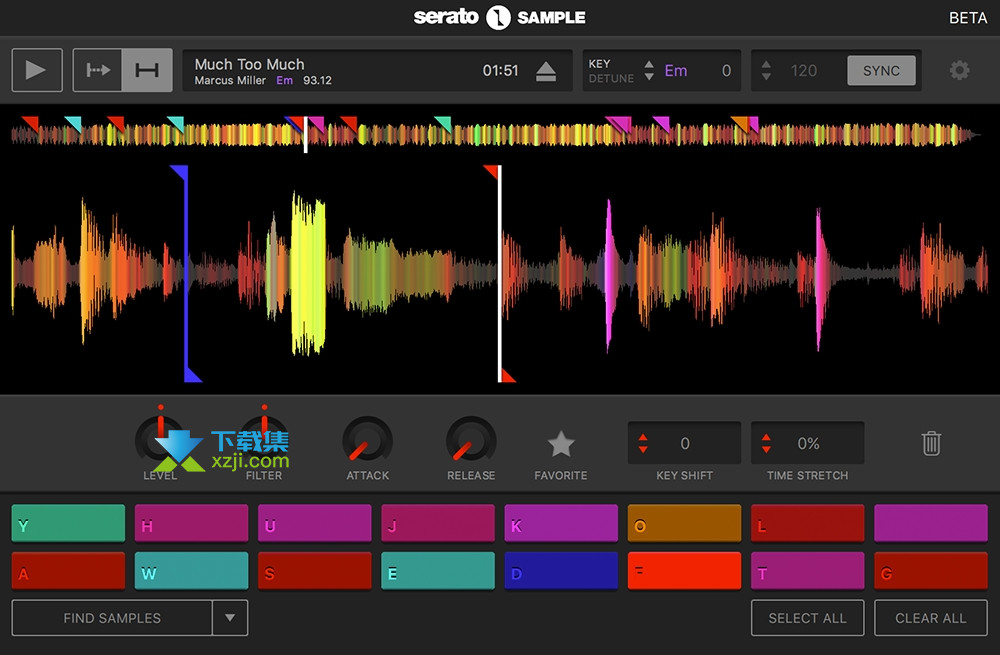Open the settings gear

959,70
